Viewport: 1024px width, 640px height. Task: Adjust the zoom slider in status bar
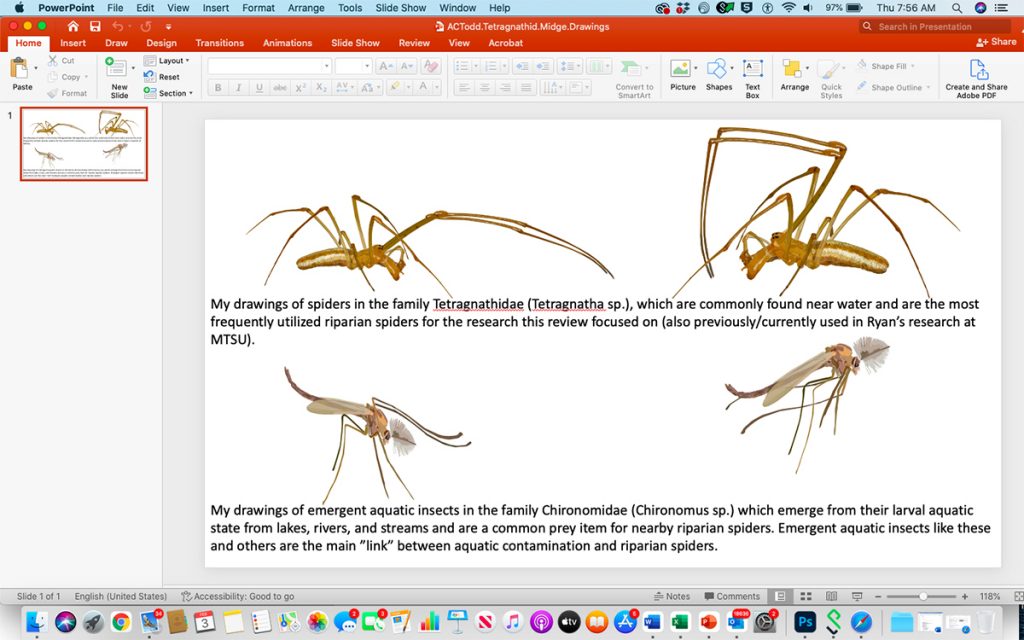click(923, 596)
